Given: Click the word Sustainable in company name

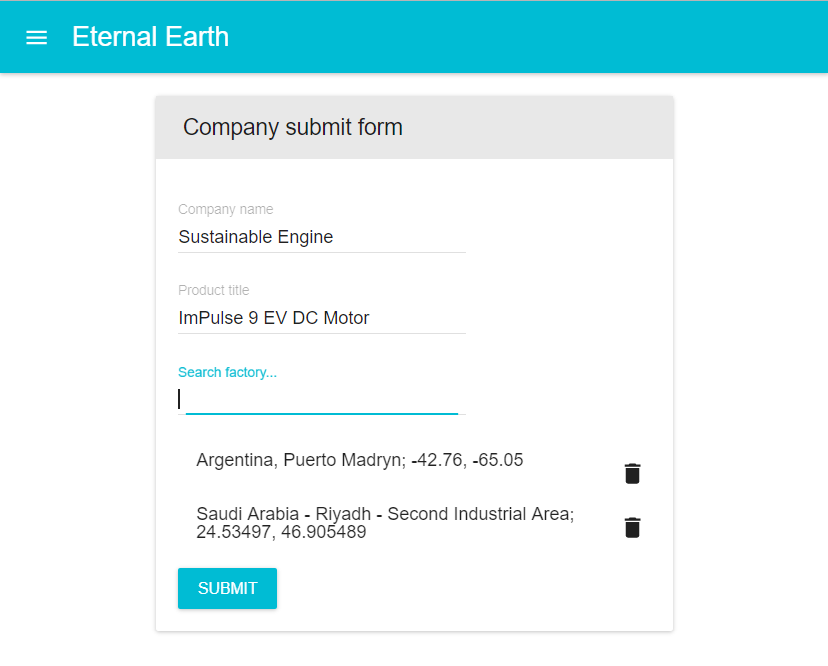Looking at the screenshot, I should pyautogui.click(x=225, y=237).
